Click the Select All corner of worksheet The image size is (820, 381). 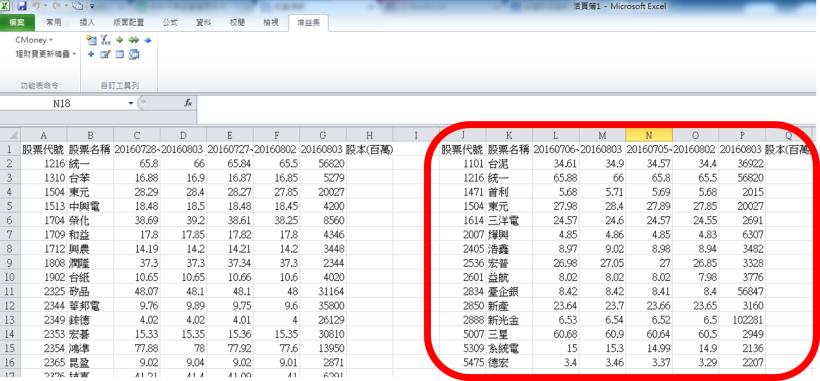[10, 135]
